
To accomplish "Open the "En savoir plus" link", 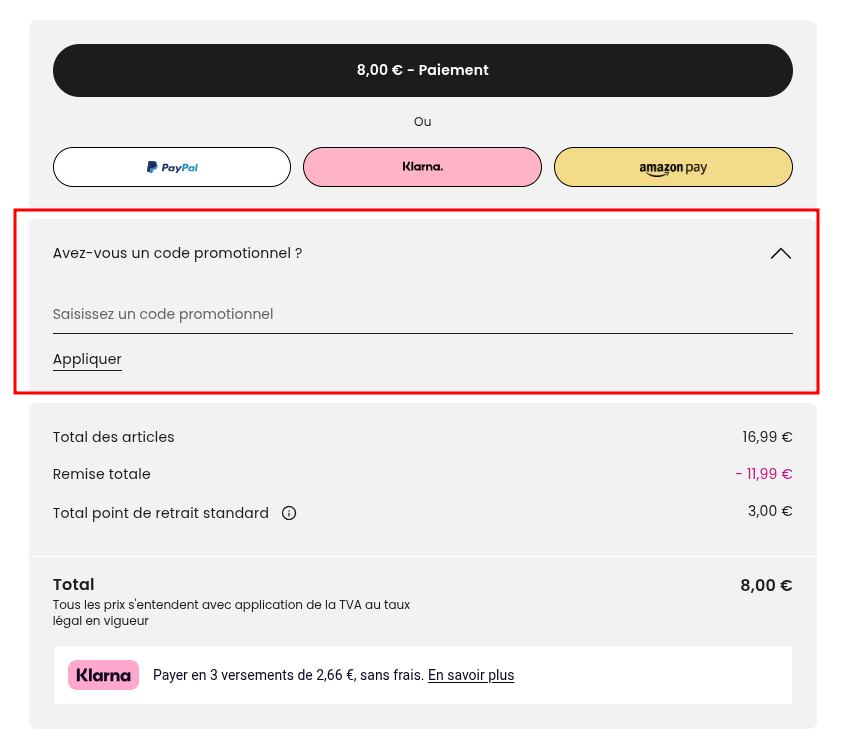I will (x=471, y=675).
